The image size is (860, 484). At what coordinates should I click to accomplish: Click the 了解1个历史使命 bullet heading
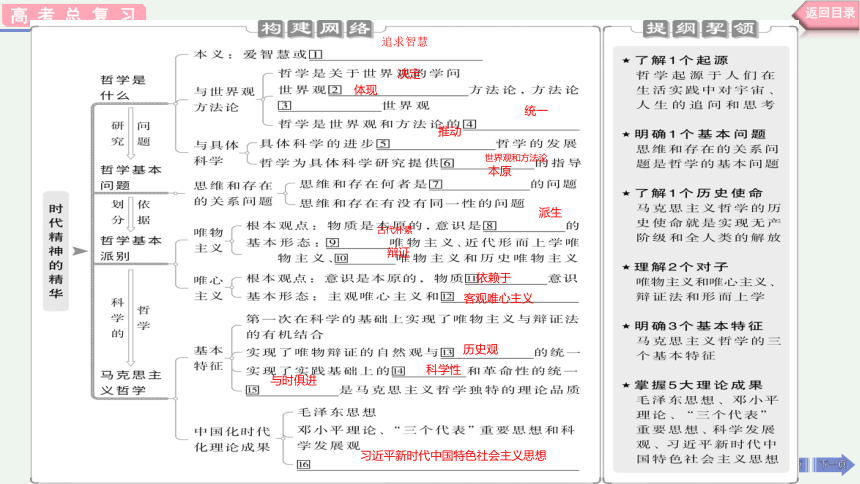699,193
